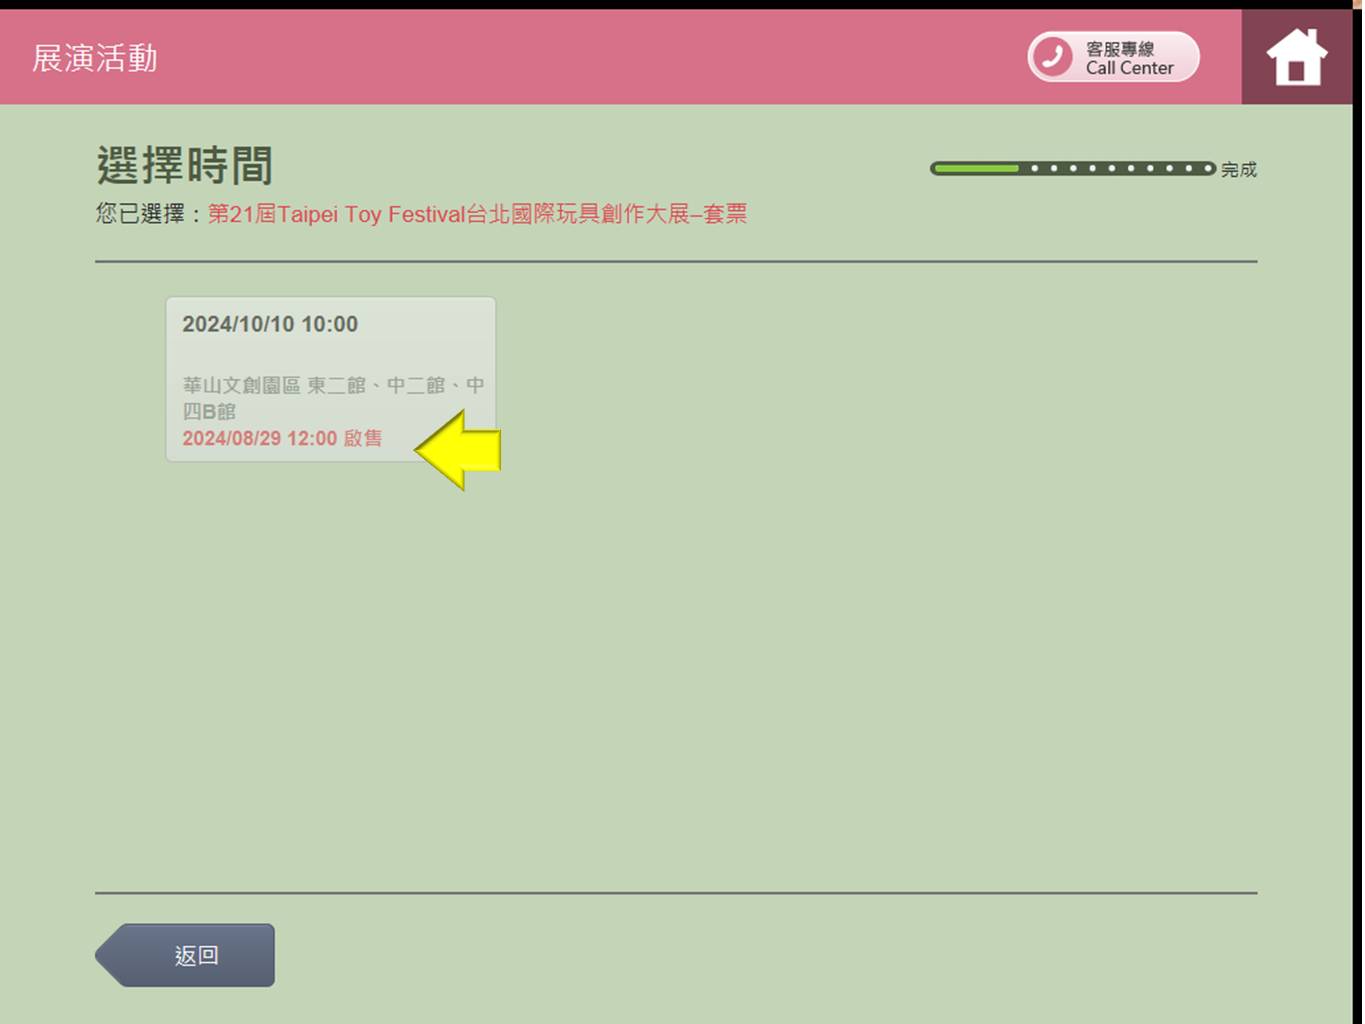Click the 展演活動 header title

[95, 58]
